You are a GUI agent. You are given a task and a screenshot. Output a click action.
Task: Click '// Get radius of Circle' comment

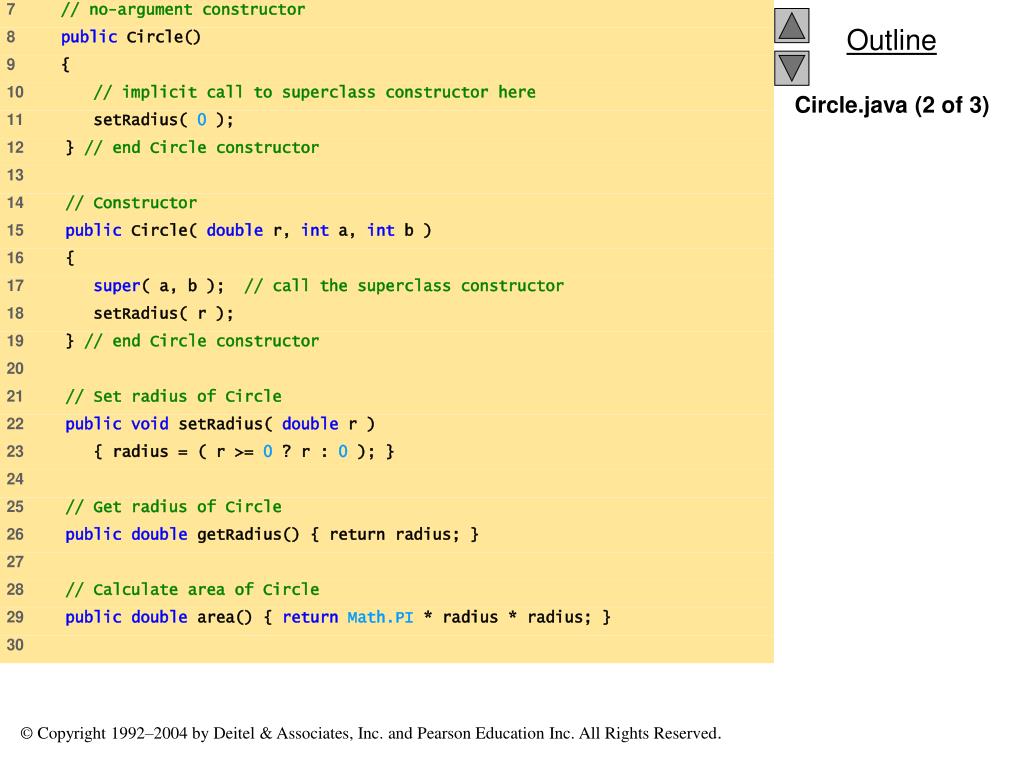[x=173, y=507]
